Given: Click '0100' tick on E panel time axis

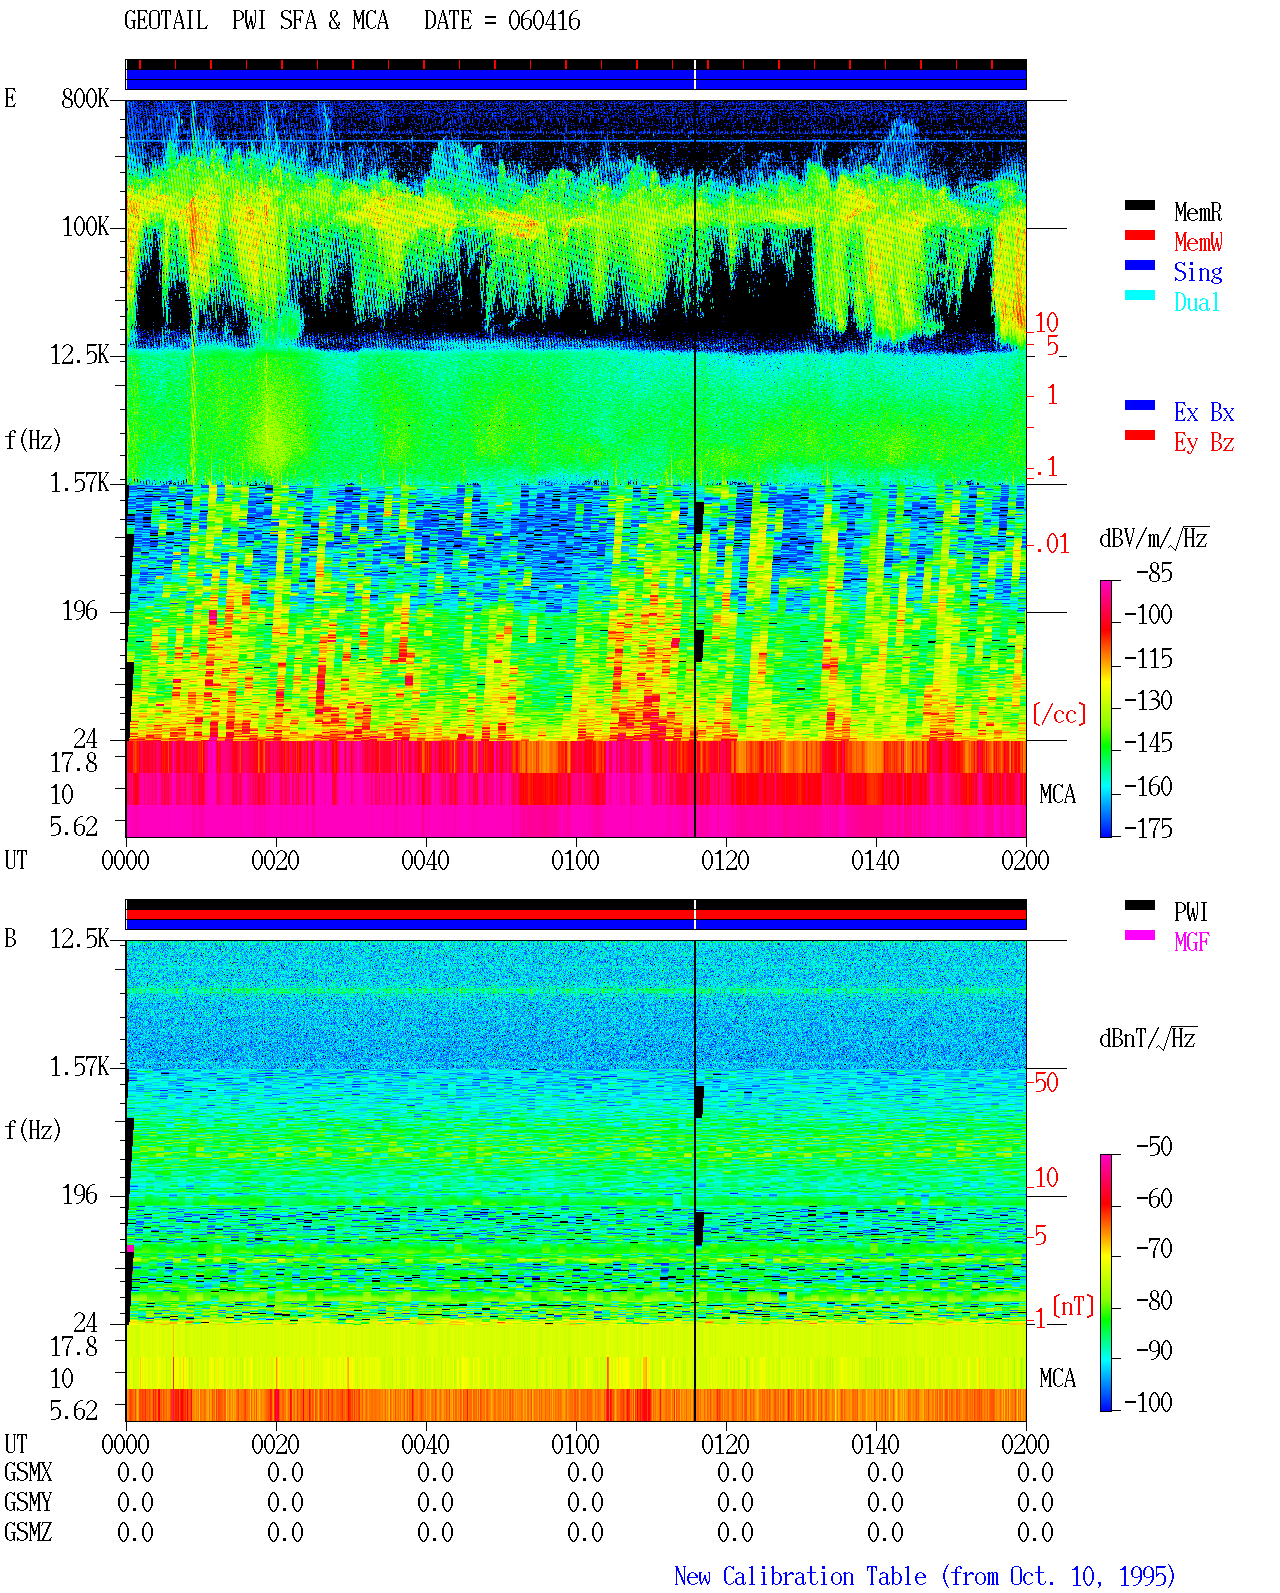Looking at the screenshot, I should point(575,860).
